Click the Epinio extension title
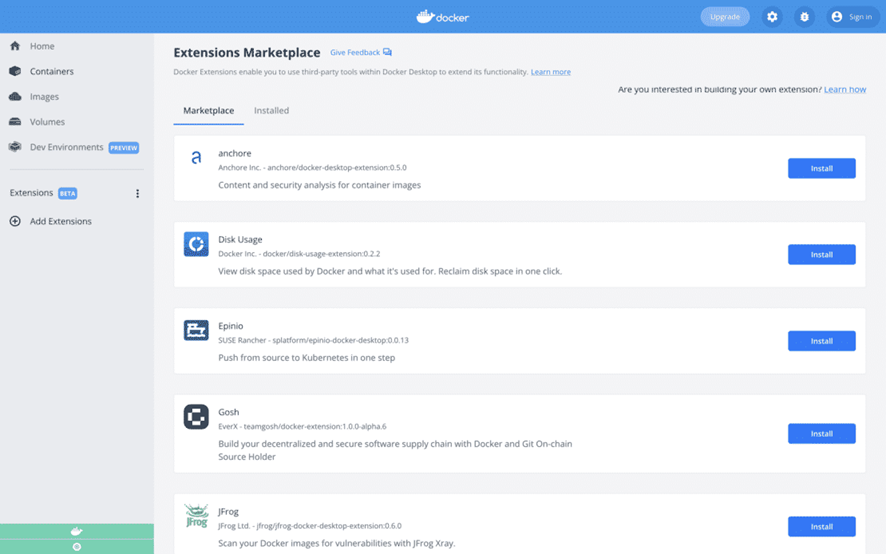886x554 pixels. [231, 326]
